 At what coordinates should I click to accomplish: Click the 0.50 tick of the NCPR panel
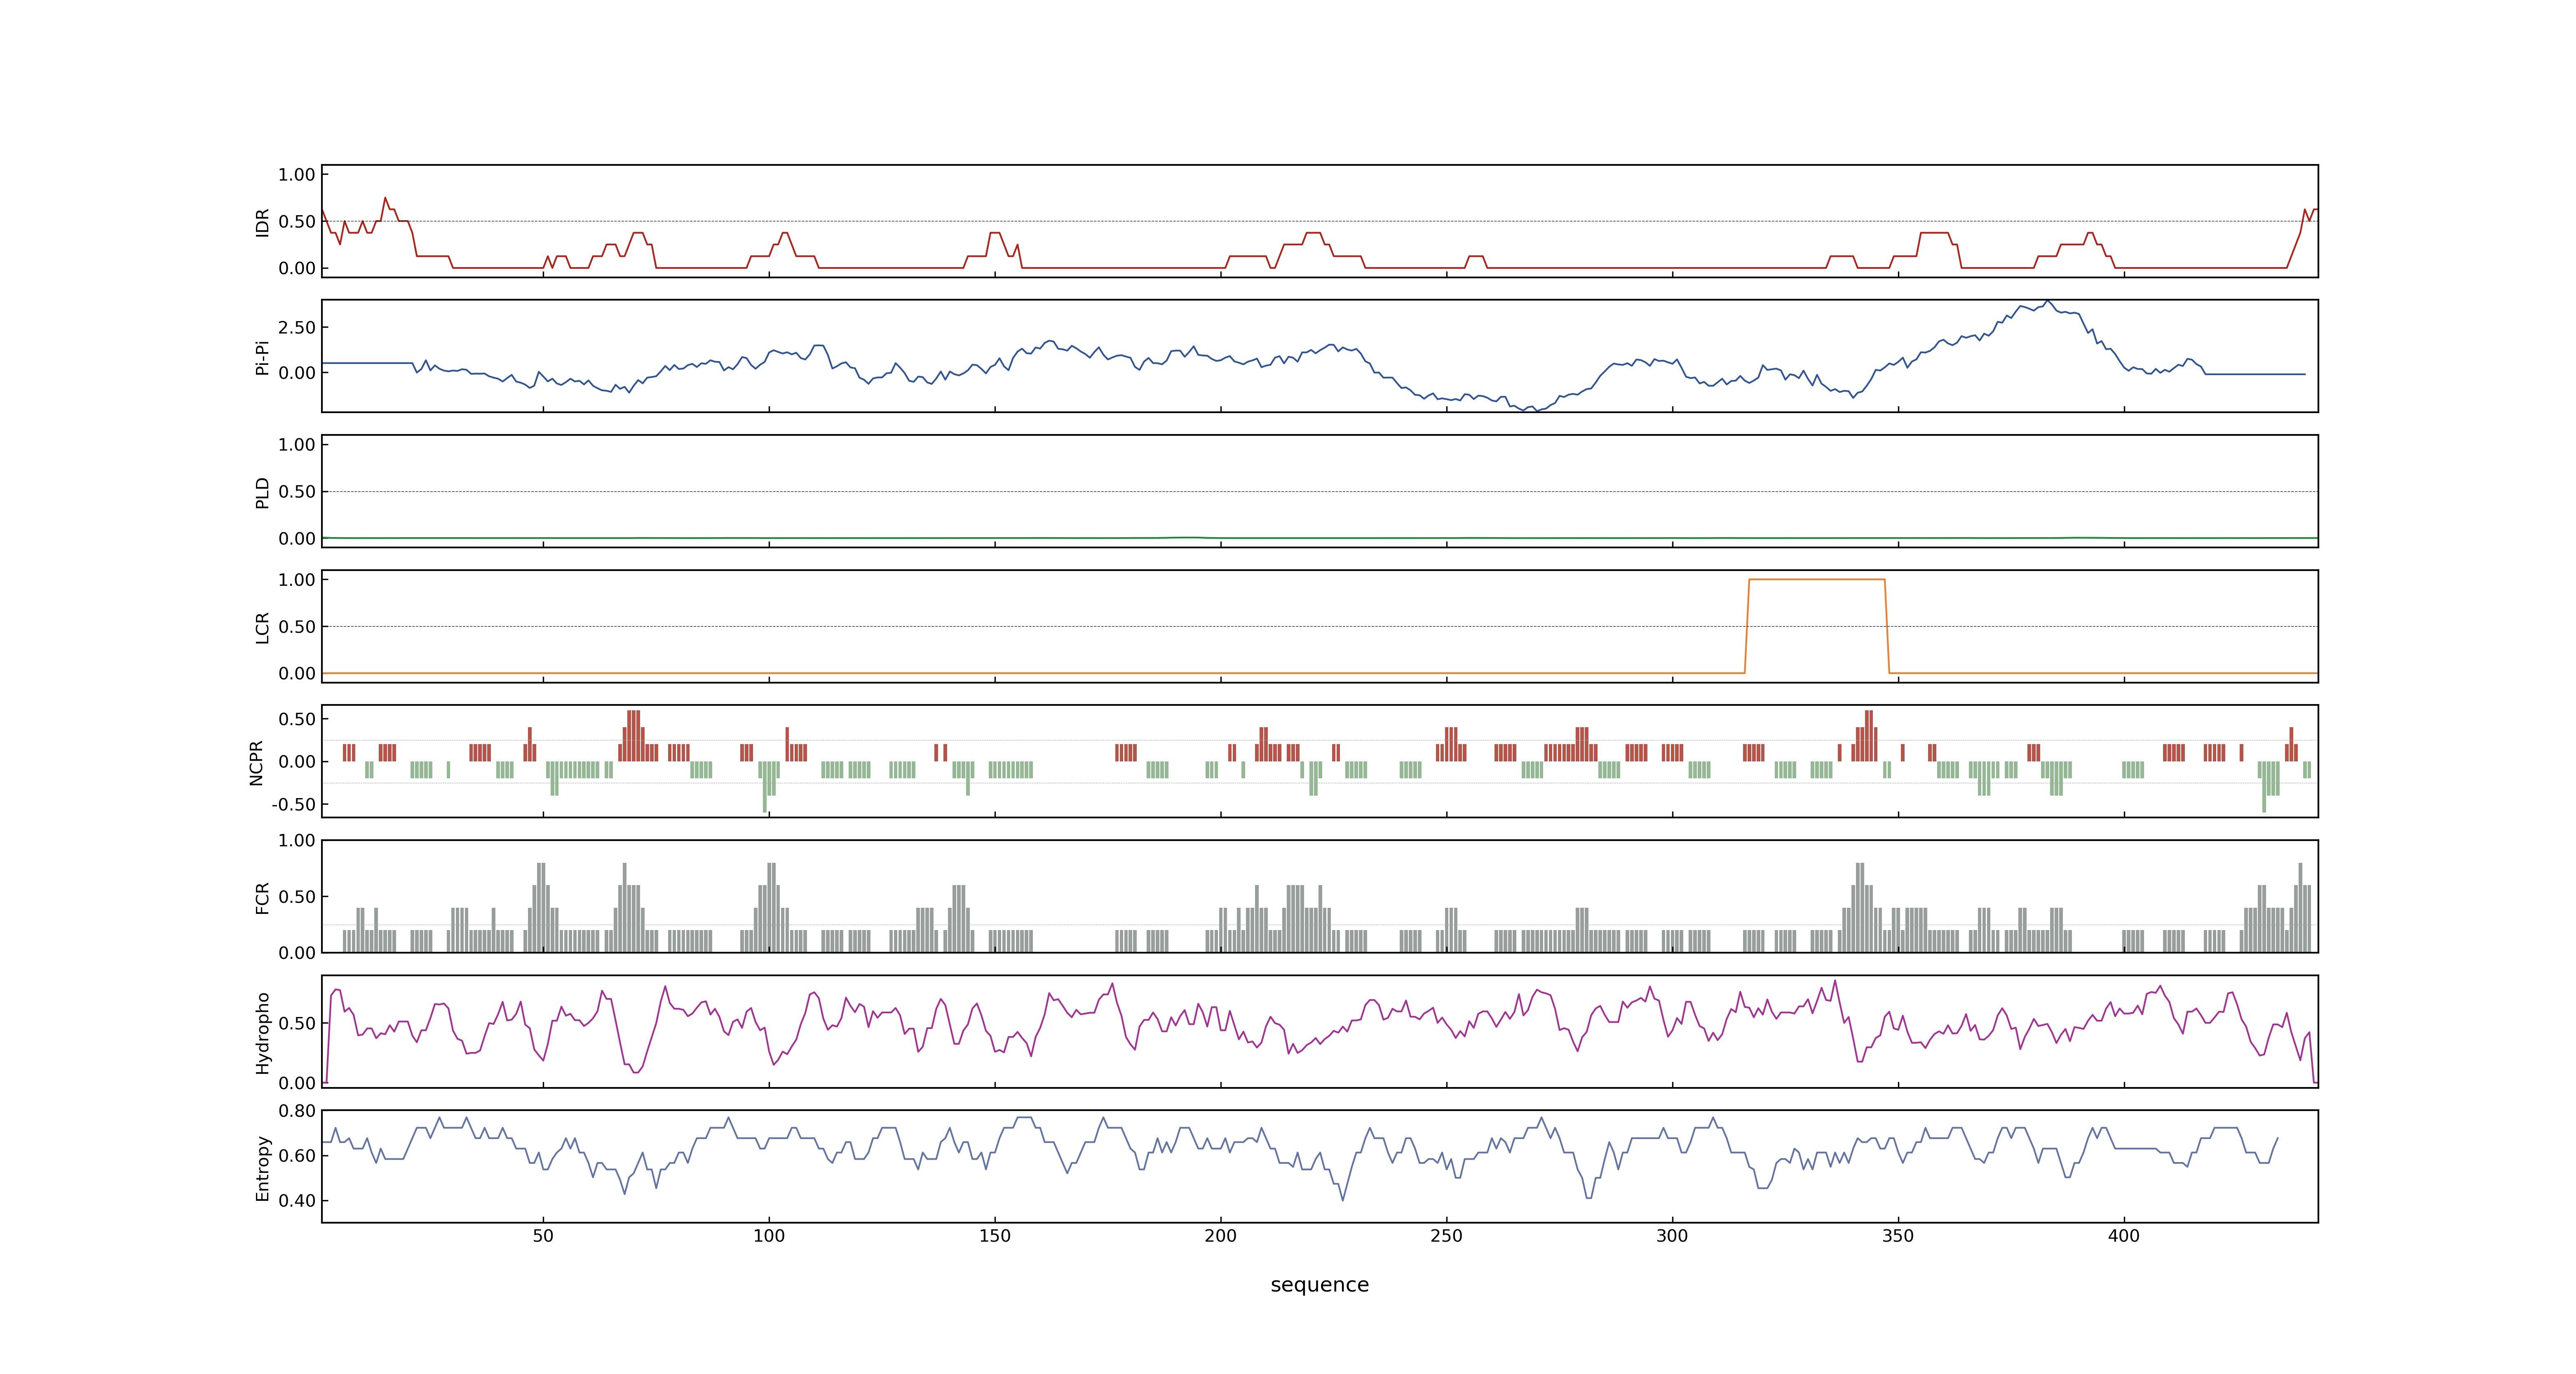[297, 719]
